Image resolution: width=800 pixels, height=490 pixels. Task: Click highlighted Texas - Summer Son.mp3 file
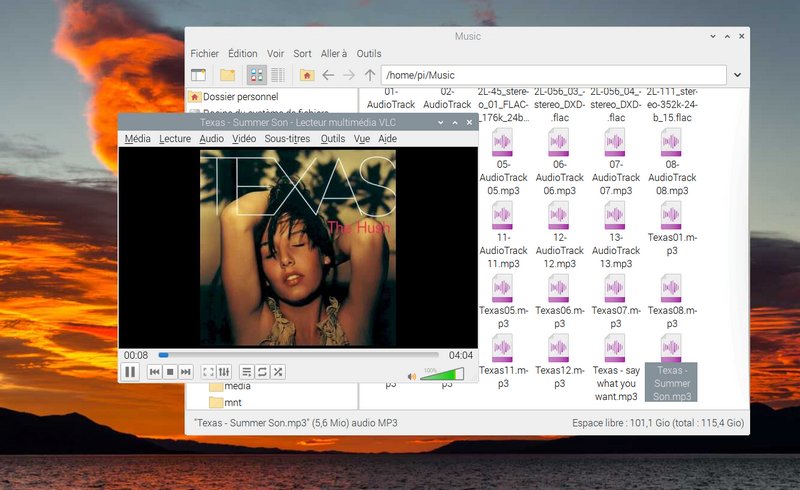[x=671, y=368]
